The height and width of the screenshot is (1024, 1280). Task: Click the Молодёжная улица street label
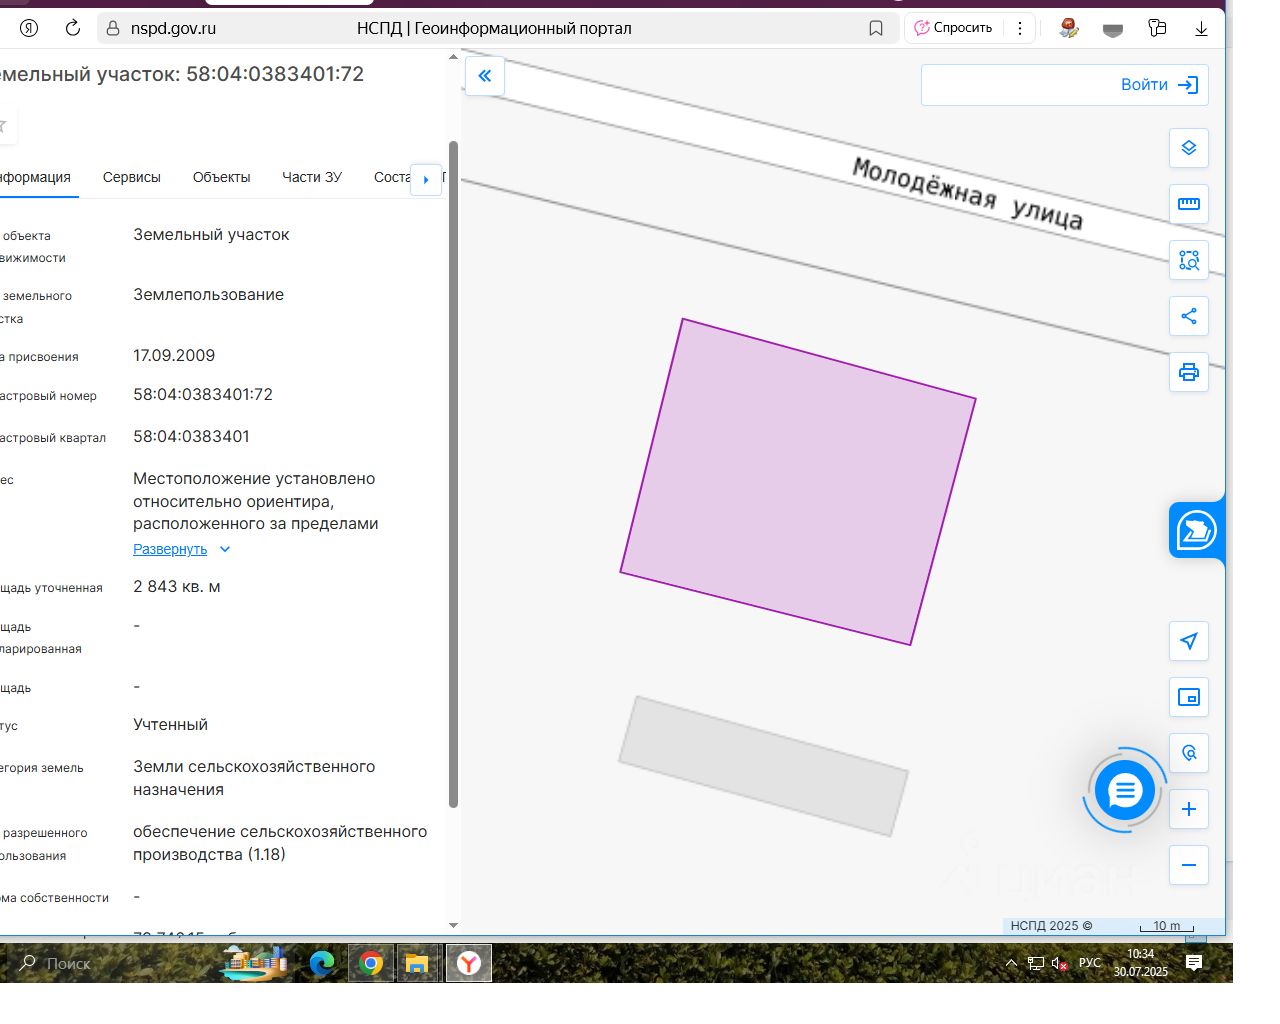click(967, 193)
